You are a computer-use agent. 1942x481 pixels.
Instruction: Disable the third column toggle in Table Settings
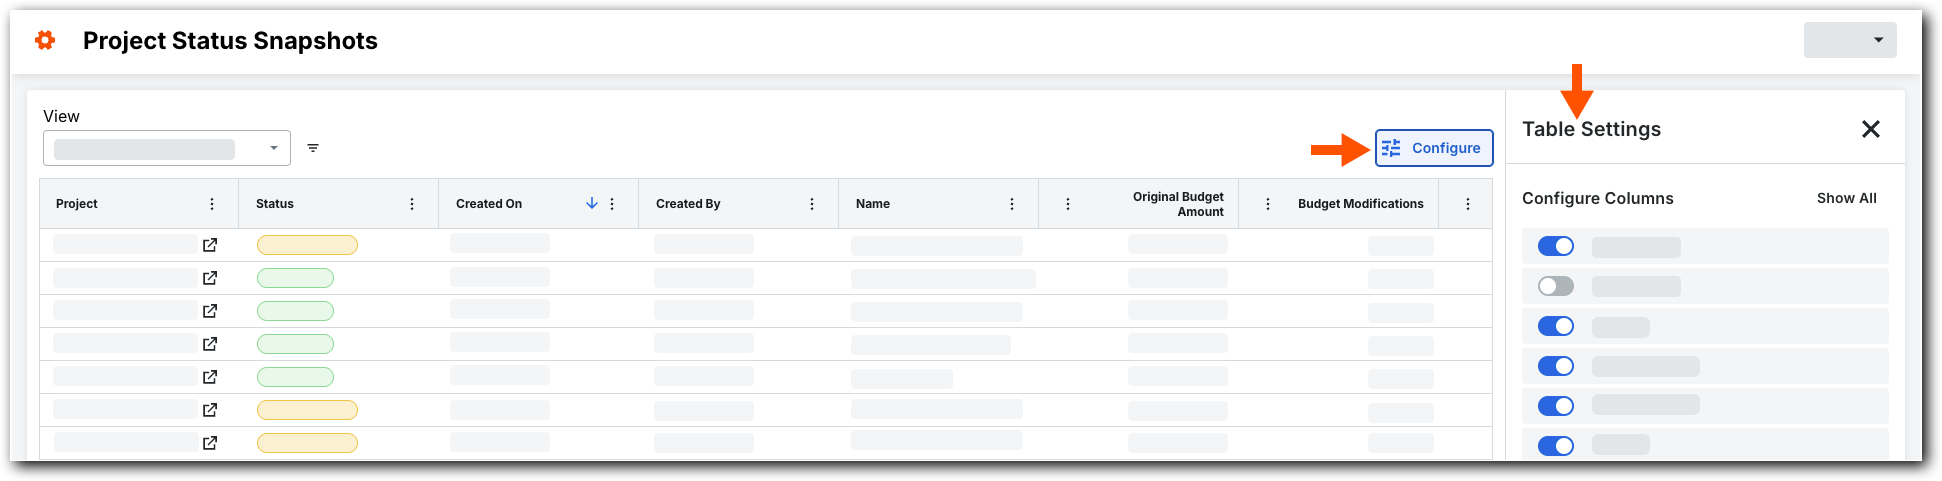(x=1556, y=326)
